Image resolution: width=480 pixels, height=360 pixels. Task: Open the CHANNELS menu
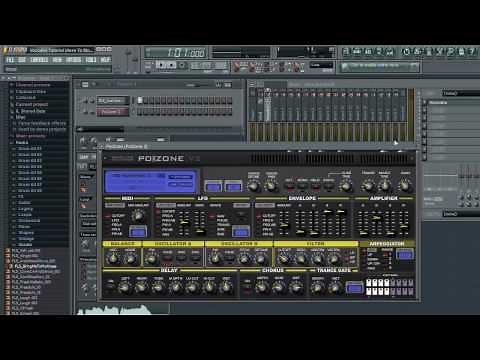coord(39,60)
